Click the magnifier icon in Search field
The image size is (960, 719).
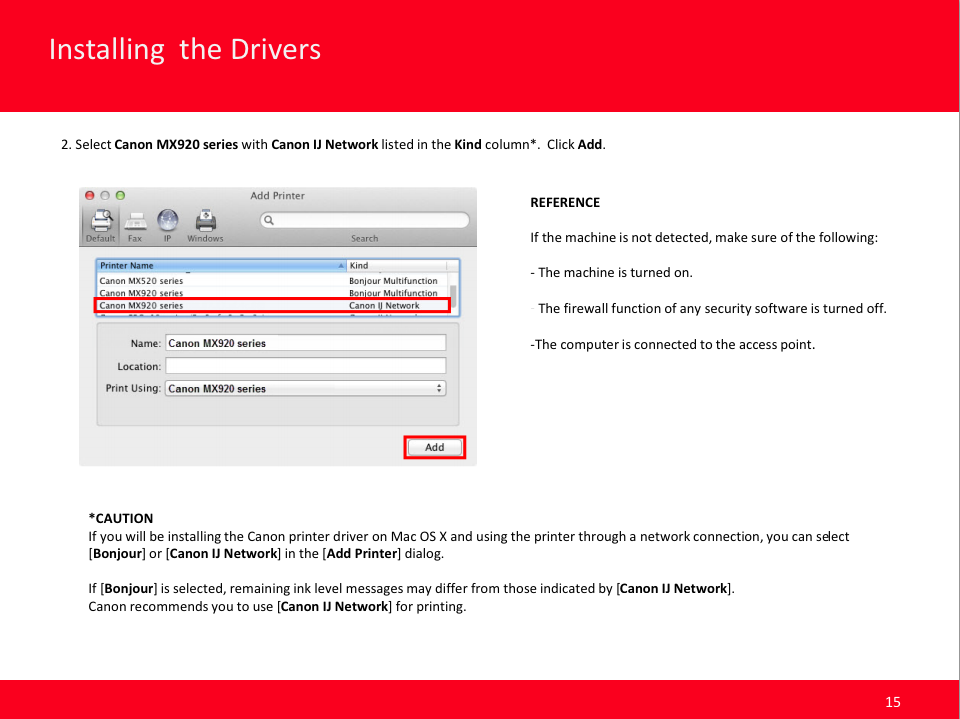coord(269,220)
